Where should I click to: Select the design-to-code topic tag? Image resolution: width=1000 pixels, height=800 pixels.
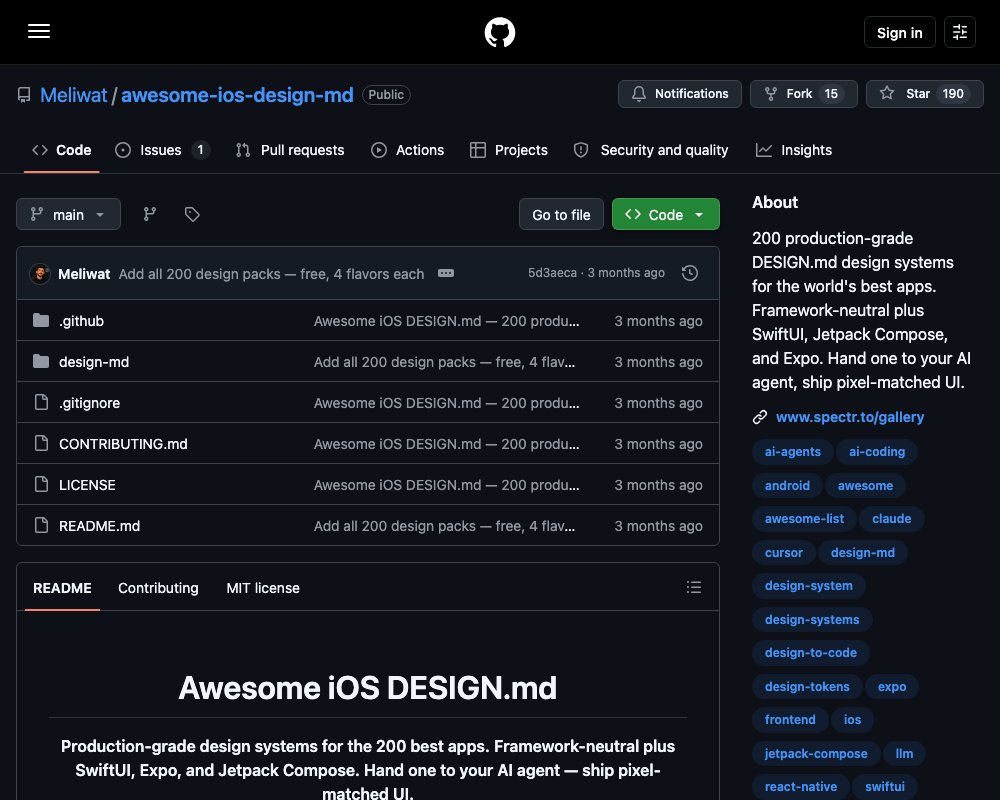point(811,653)
